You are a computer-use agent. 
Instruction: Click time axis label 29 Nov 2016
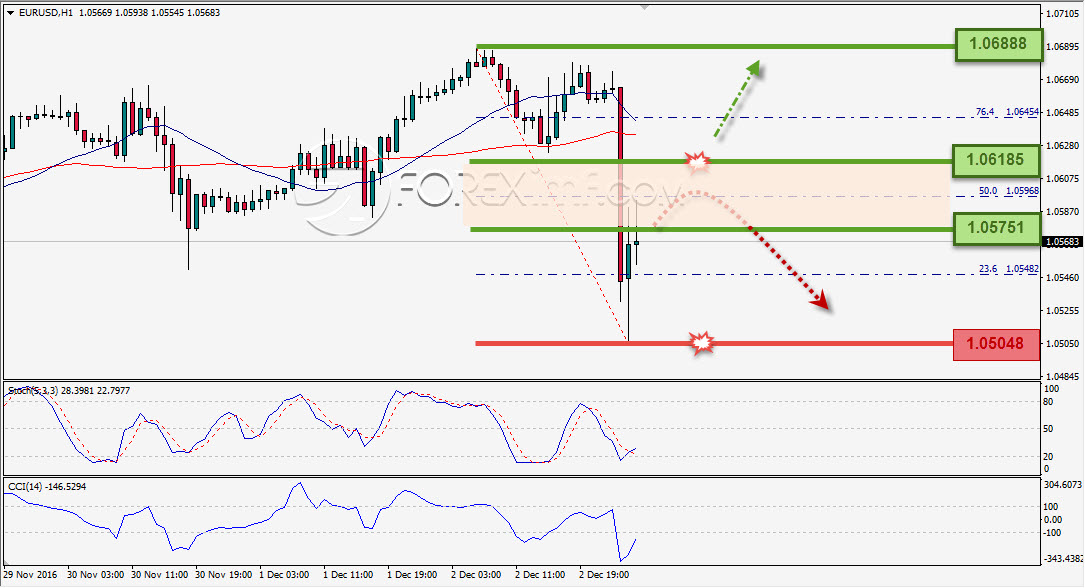pos(30,575)
